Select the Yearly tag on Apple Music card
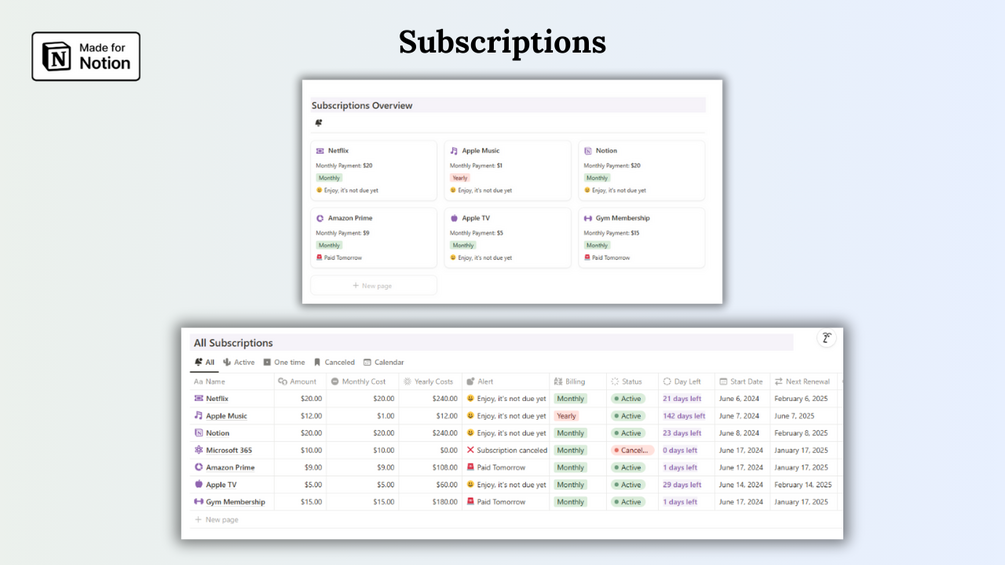 [460, 178]
